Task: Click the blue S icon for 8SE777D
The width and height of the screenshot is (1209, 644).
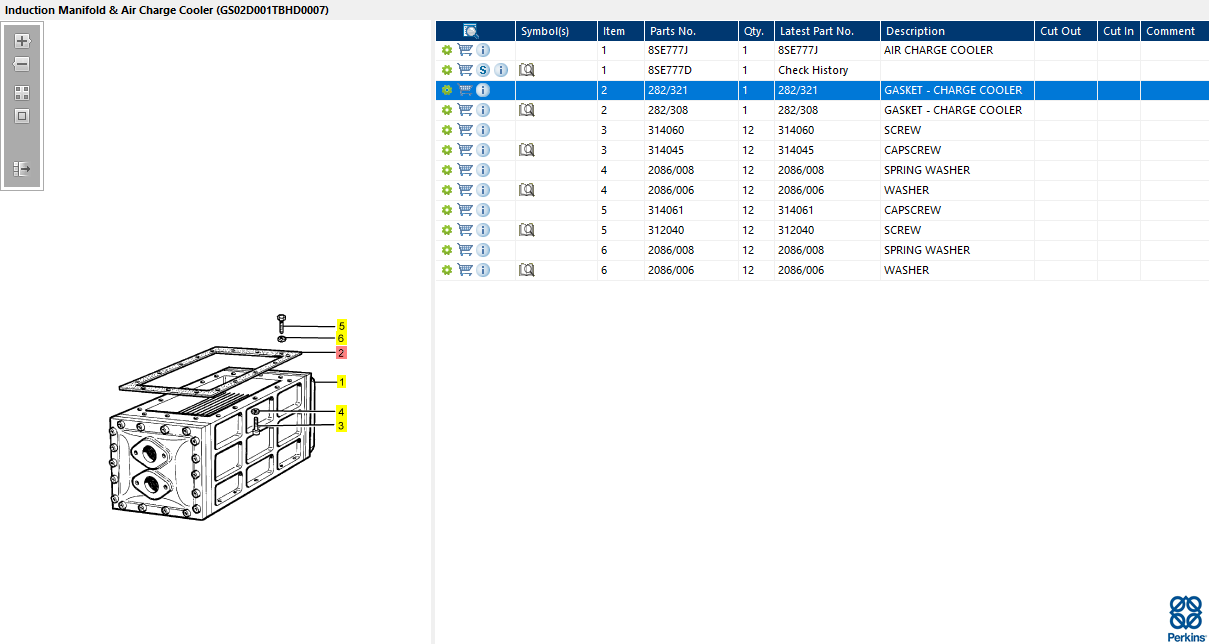Action: coord(483,70)
